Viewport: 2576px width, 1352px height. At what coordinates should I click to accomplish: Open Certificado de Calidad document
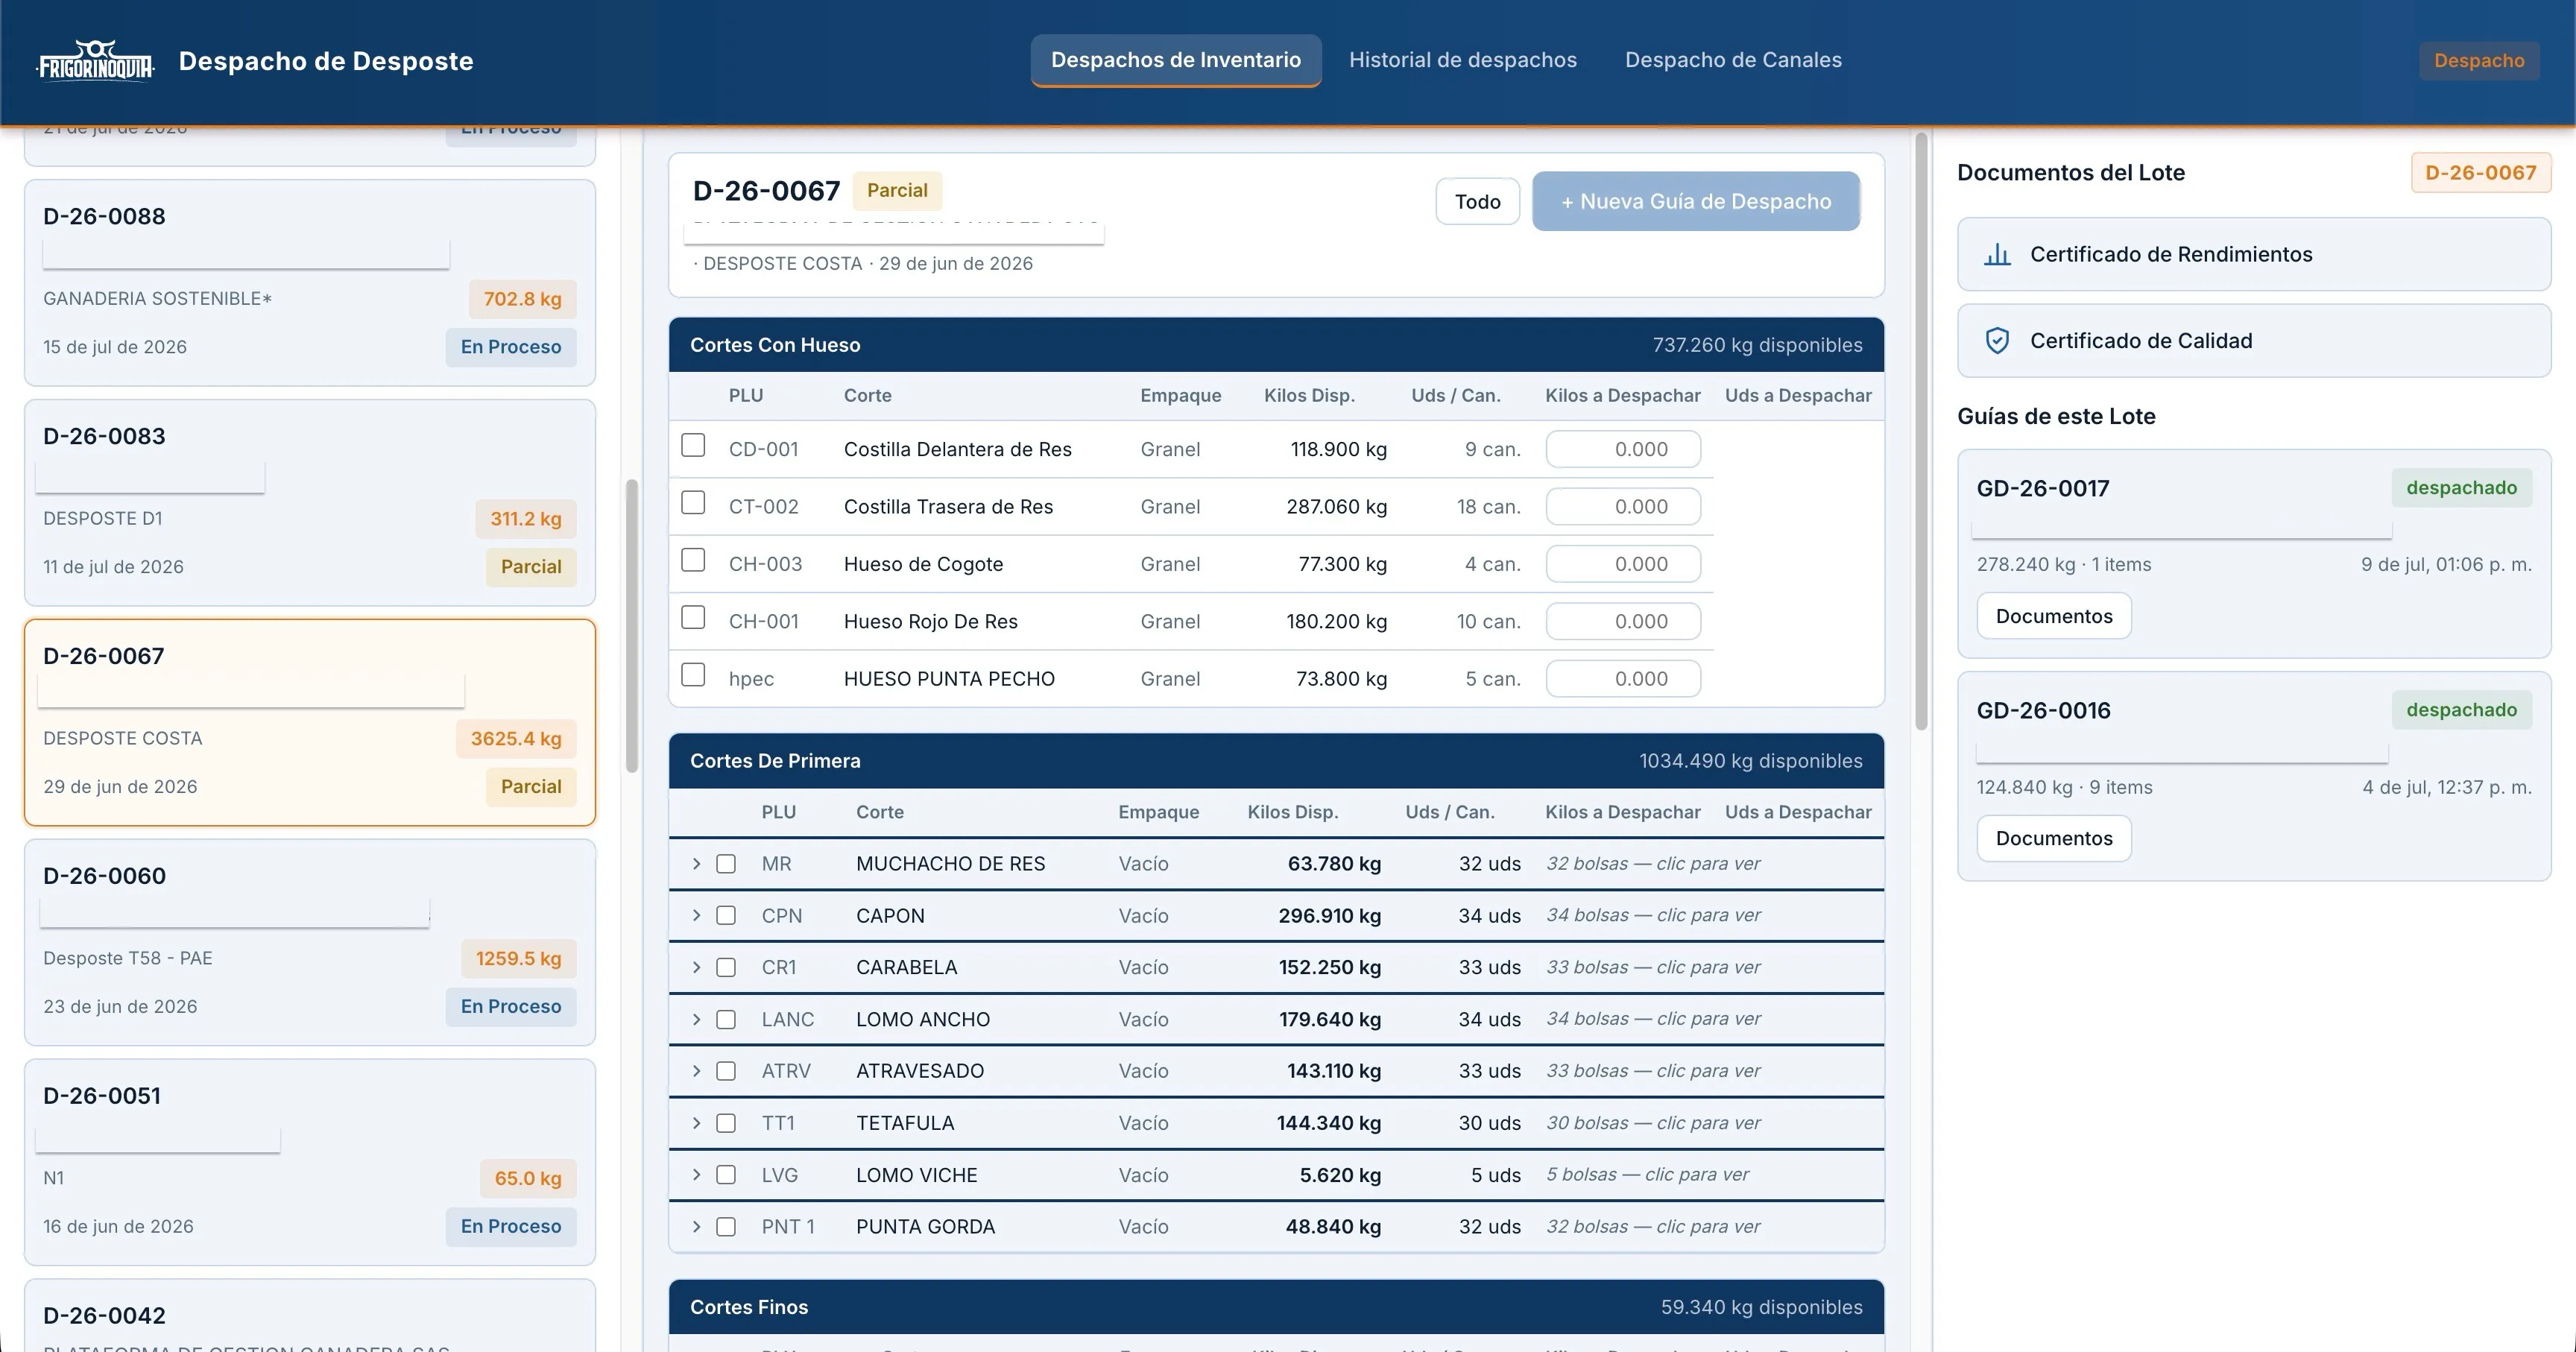tap(2254, 341)
